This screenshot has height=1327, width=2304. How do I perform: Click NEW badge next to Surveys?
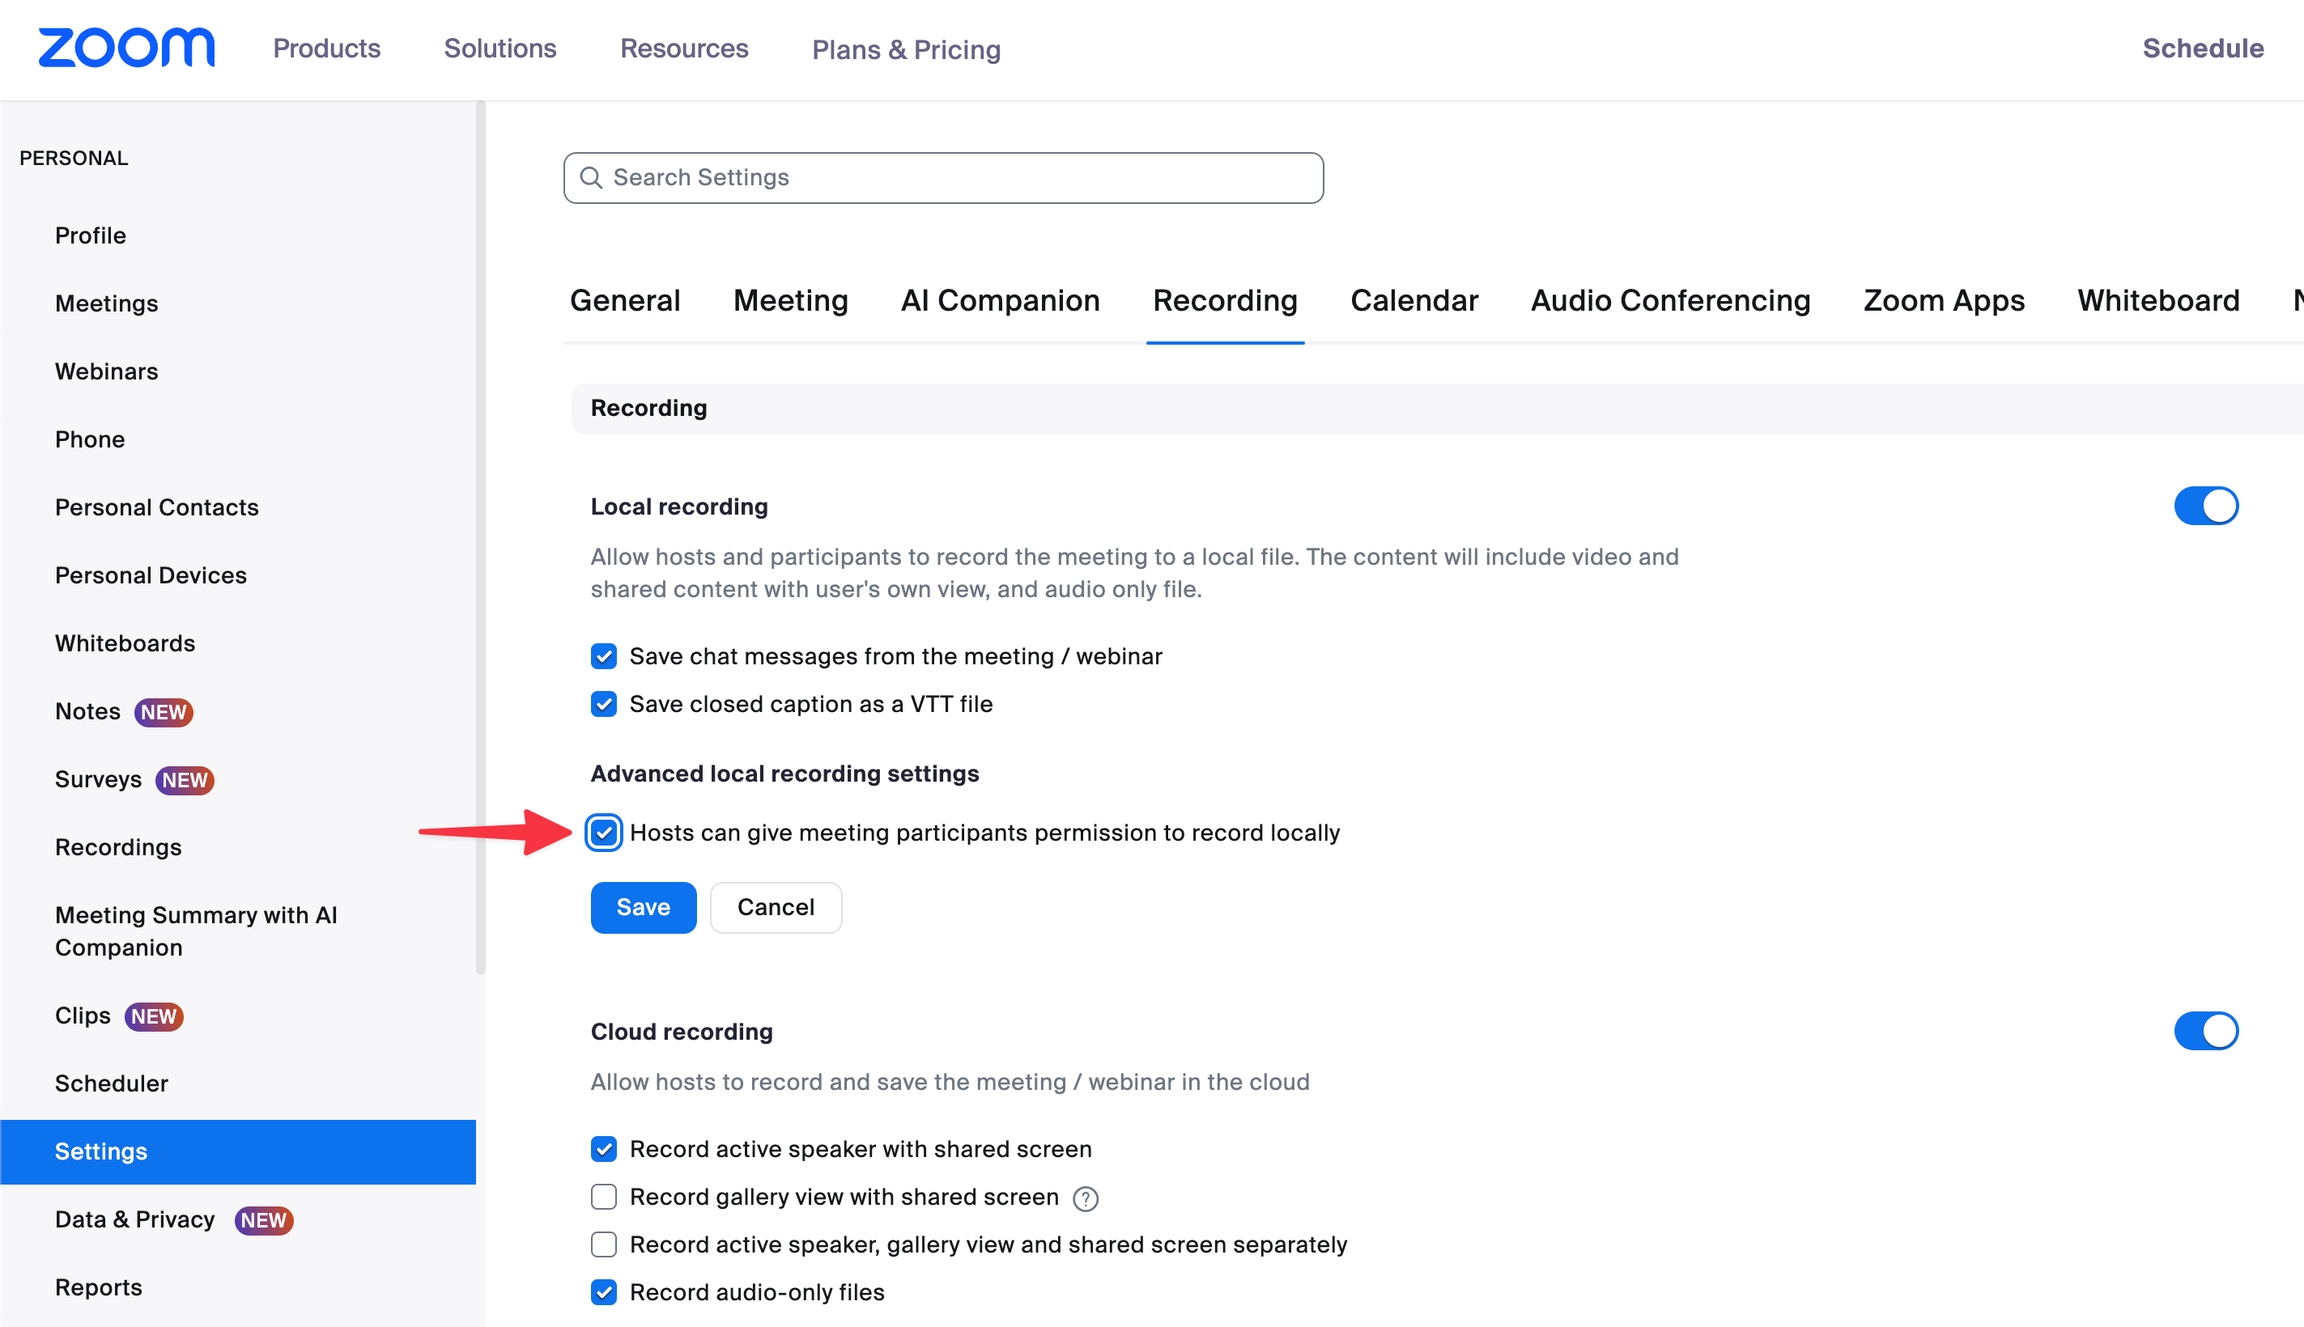pyautogui.click(x=185, y=780)
